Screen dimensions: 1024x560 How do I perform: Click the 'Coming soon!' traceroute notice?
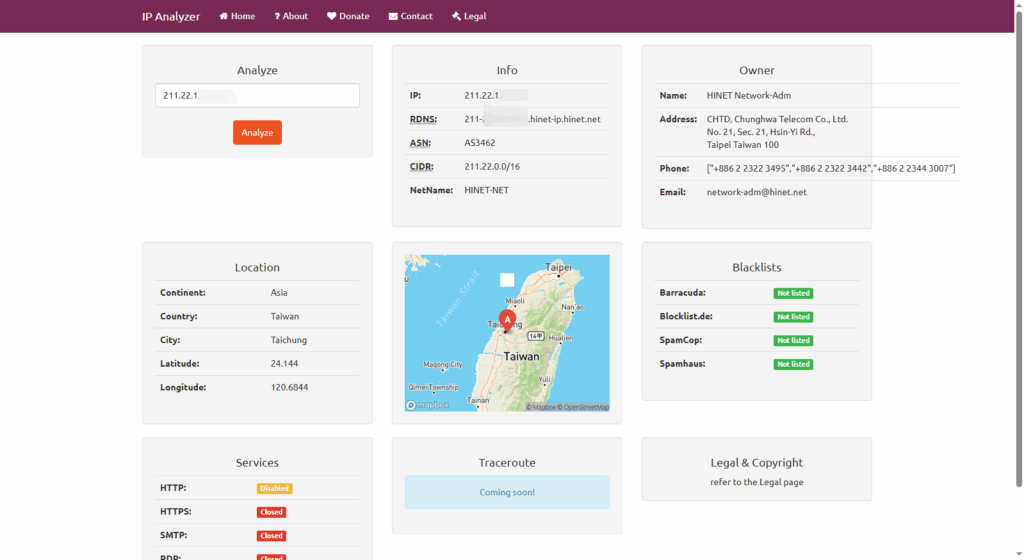click(x=507, y=492)
